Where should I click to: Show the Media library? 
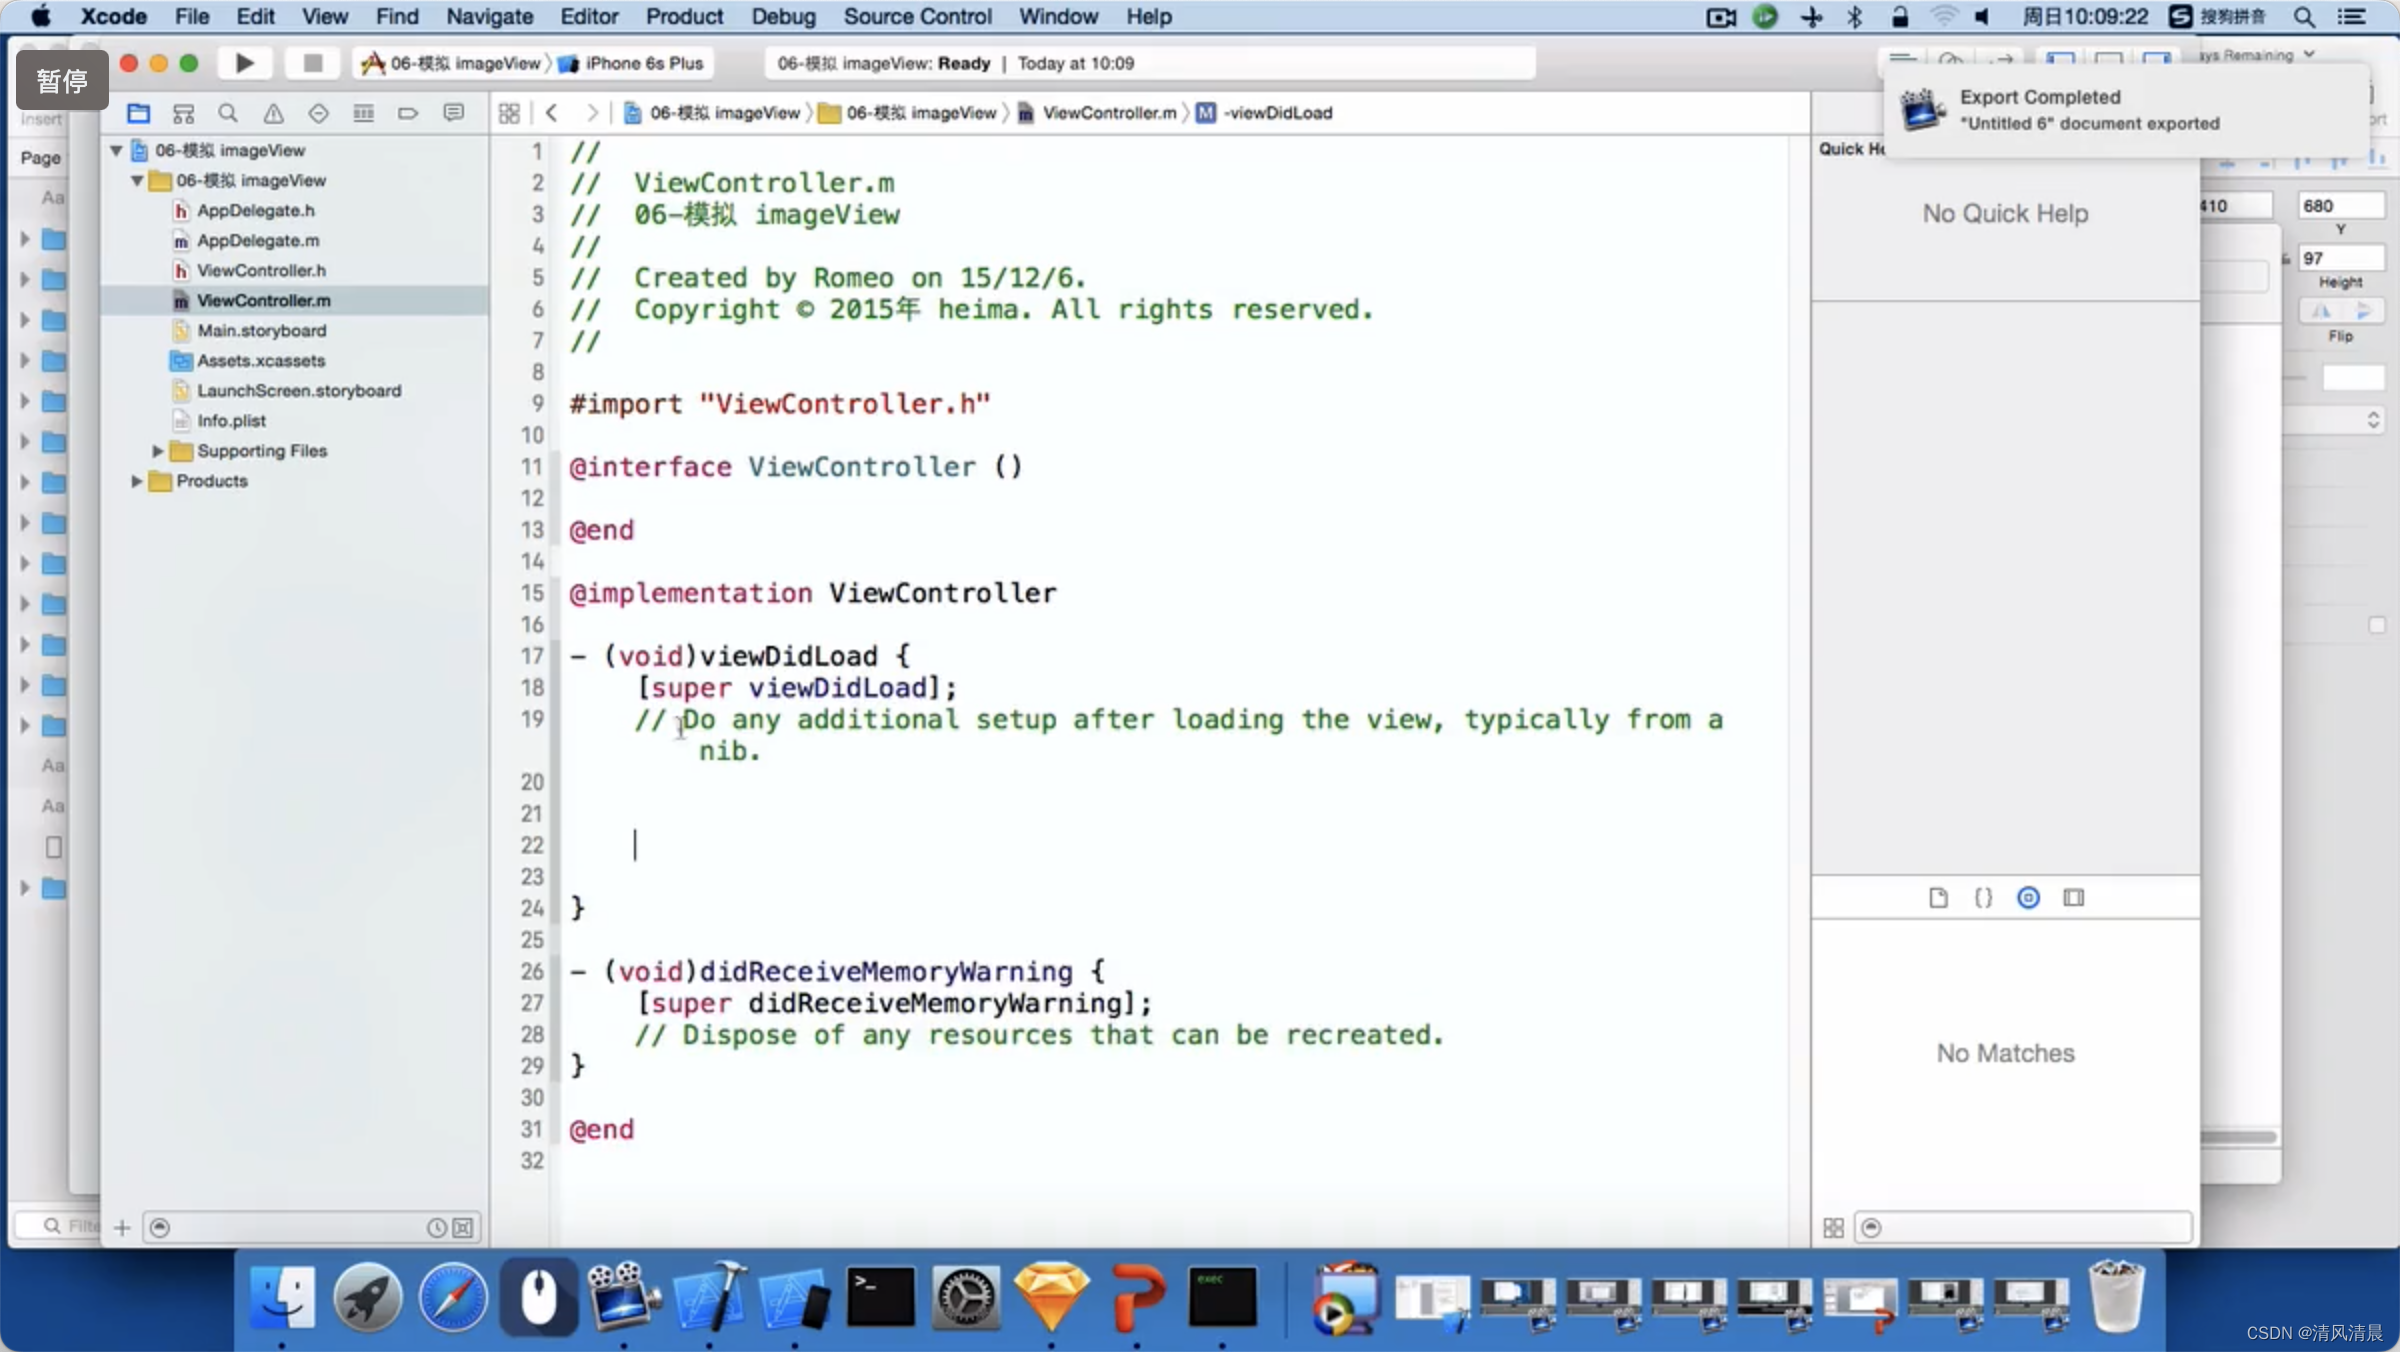(x=2074, y=897)
